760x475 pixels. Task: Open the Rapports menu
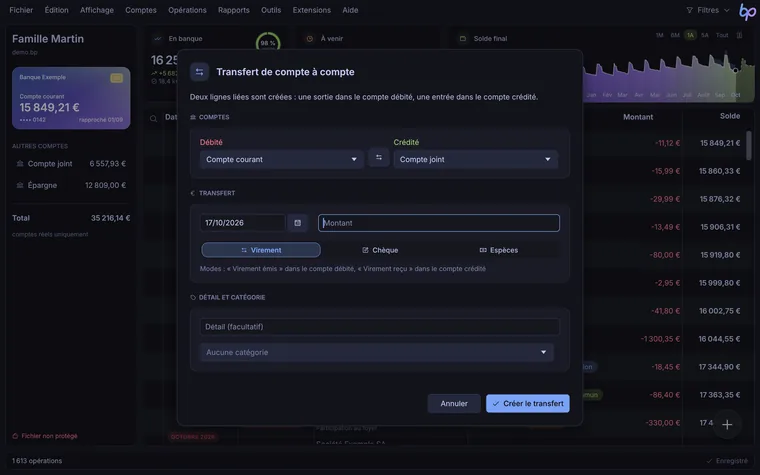coord(234,10)
